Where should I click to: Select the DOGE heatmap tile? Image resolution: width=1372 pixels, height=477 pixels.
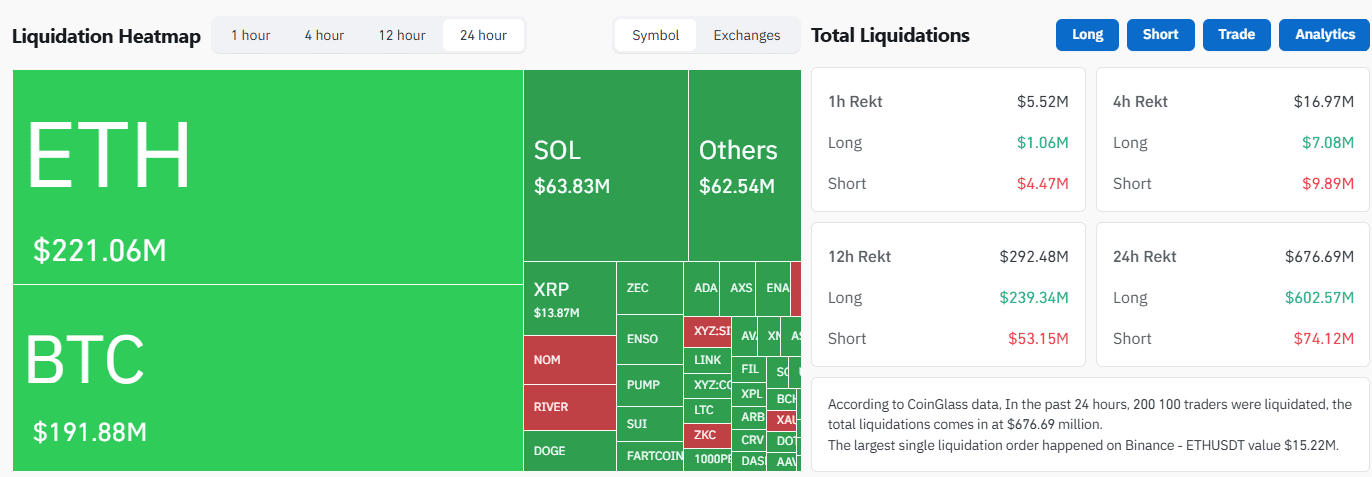[x=569, y=451]
